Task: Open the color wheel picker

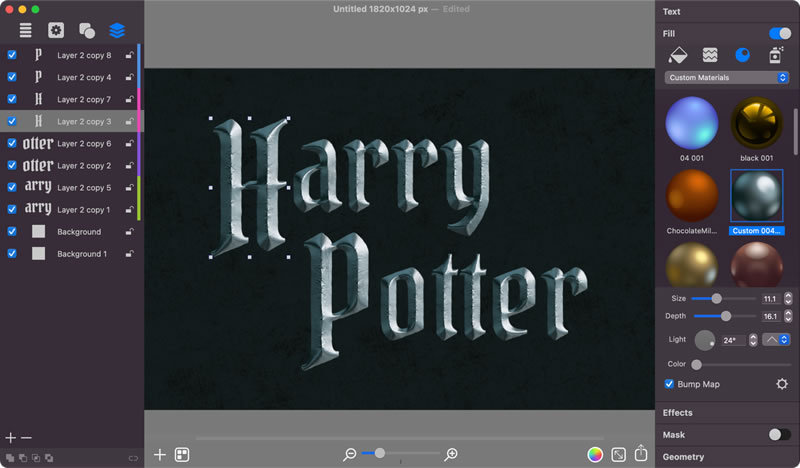Action: [595, 454]
